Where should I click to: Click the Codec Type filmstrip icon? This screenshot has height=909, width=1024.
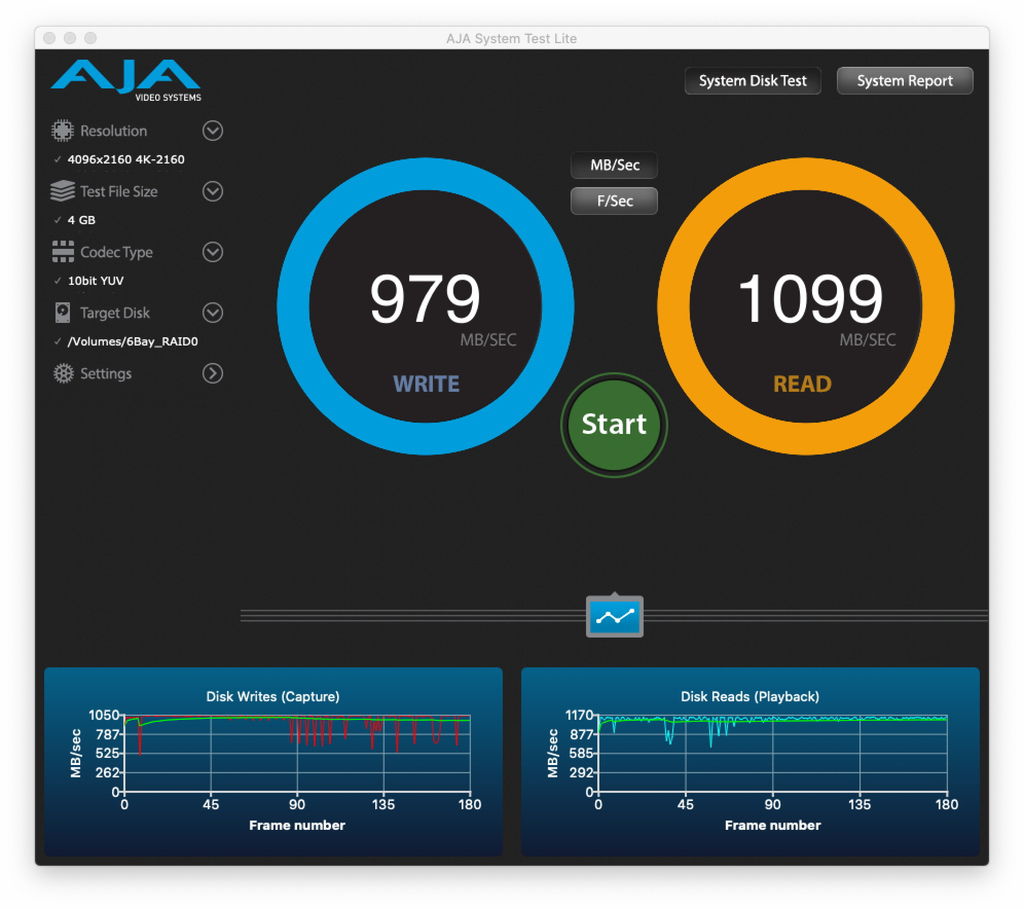click(x=63, y=251)
